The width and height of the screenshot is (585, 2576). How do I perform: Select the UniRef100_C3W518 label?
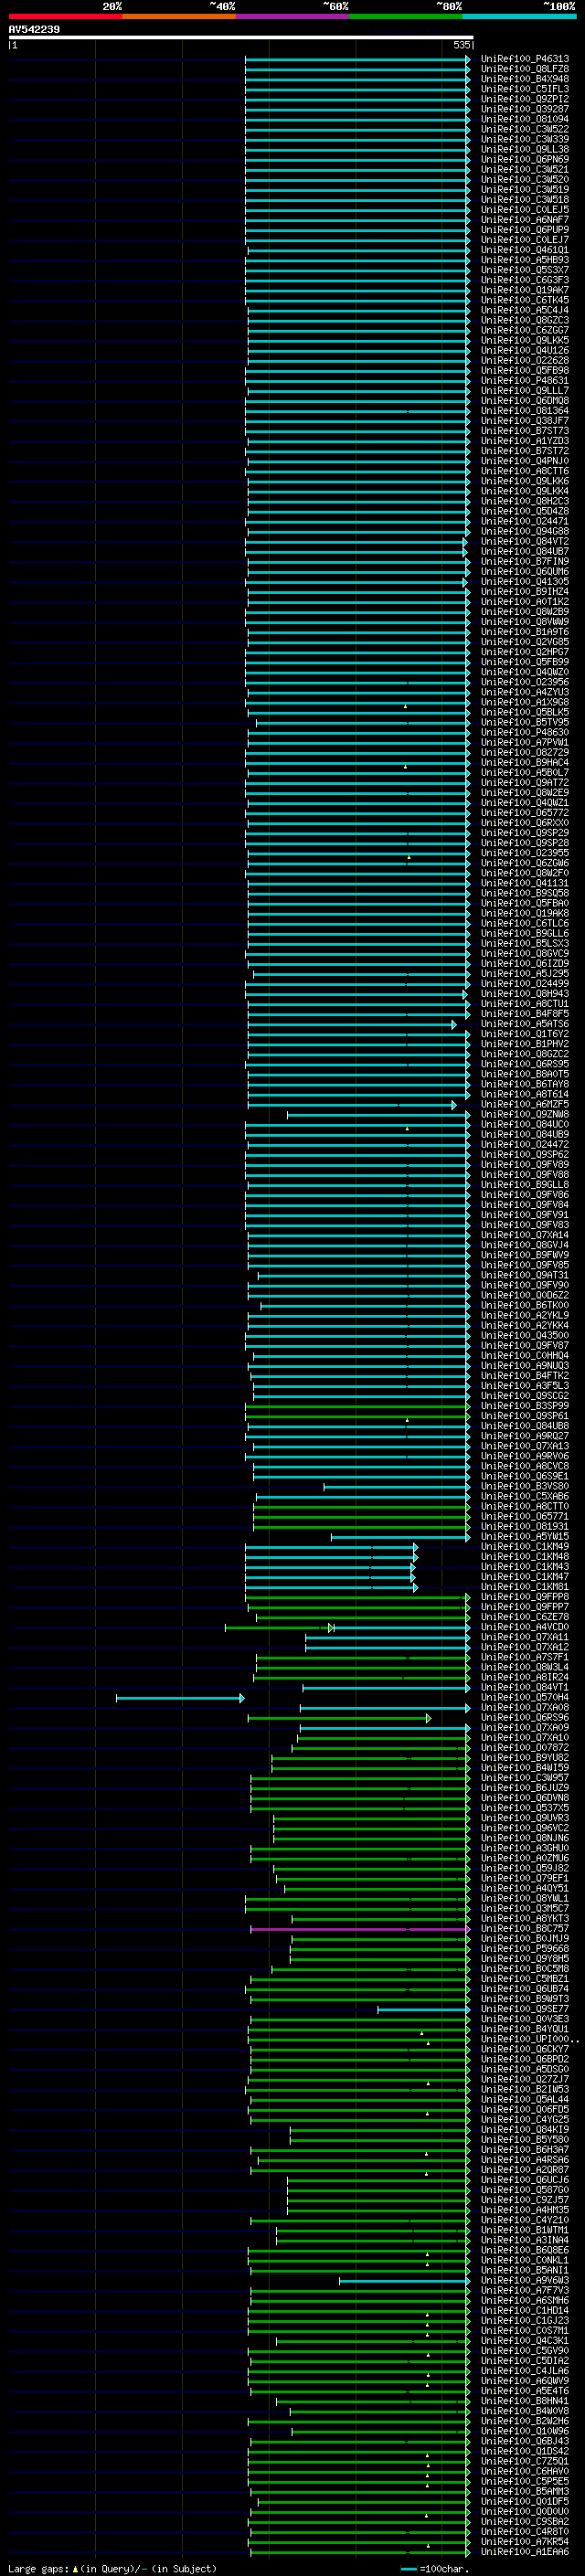pyautogui.click(x=524, y=200)
